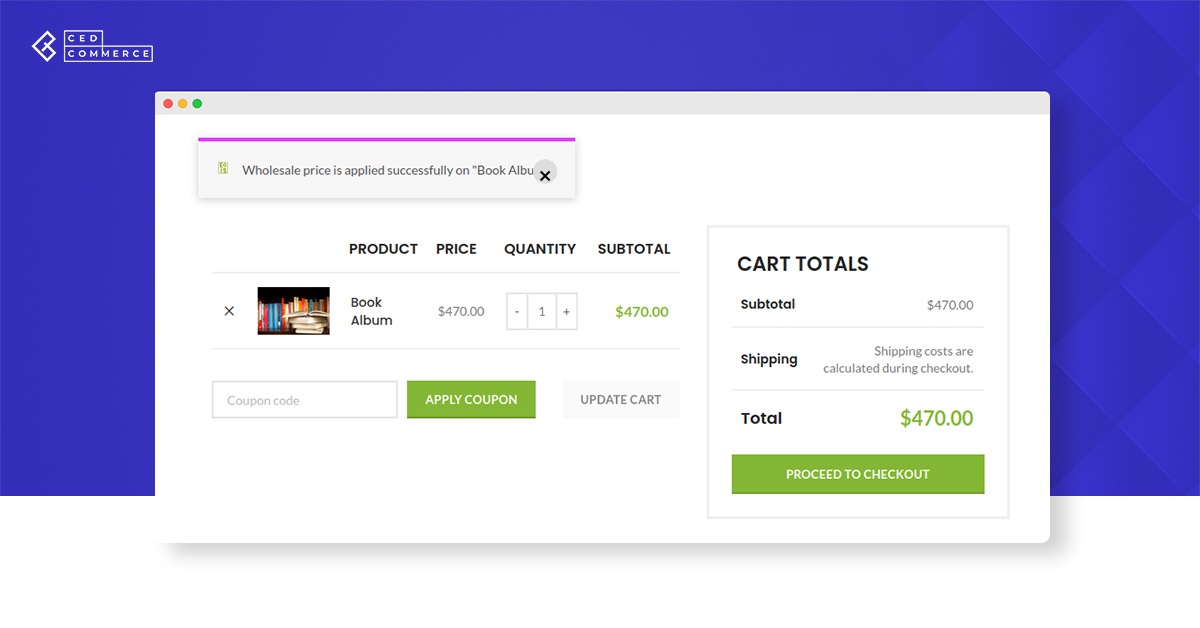This screenshot has width=1200, height=628.
Task: Click the yellow minimize window dot
Action: [183, 104]
